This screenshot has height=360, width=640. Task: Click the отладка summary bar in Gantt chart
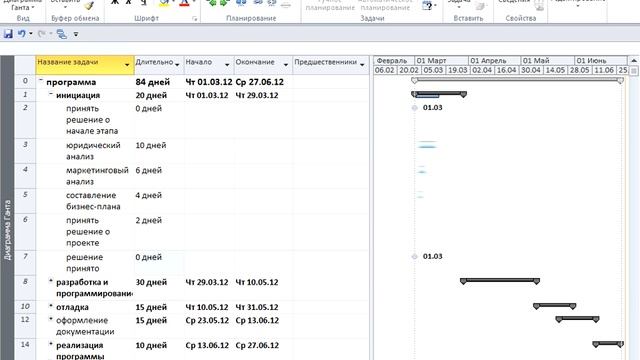tap(555, 306)
